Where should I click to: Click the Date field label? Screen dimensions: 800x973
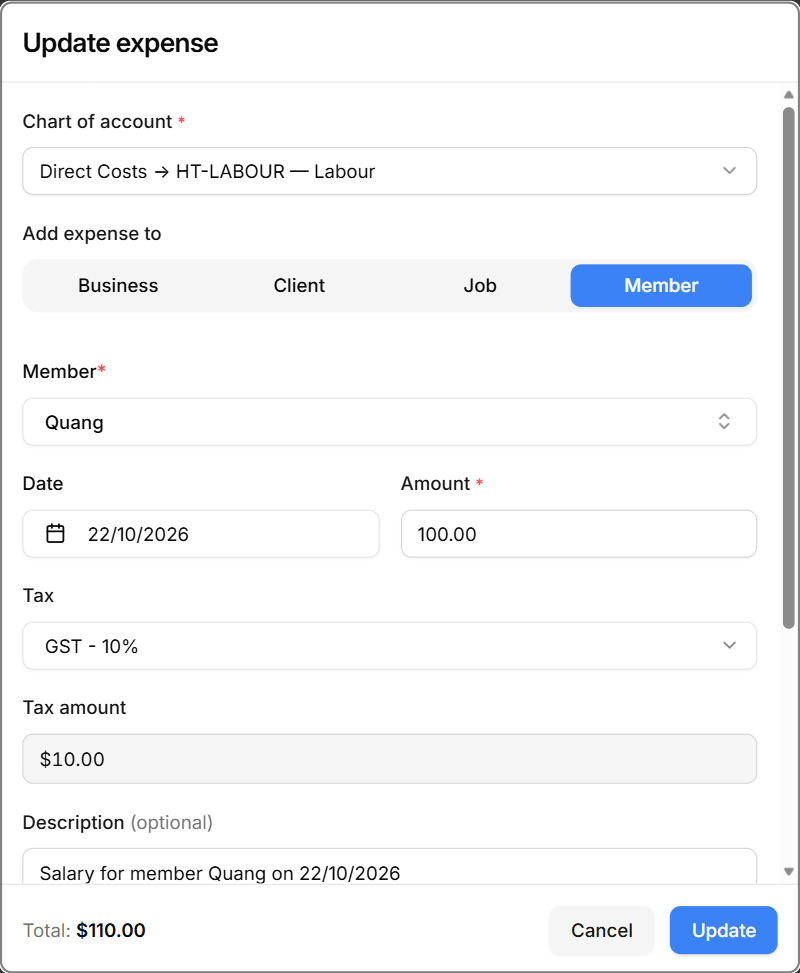tap(43, 483)
